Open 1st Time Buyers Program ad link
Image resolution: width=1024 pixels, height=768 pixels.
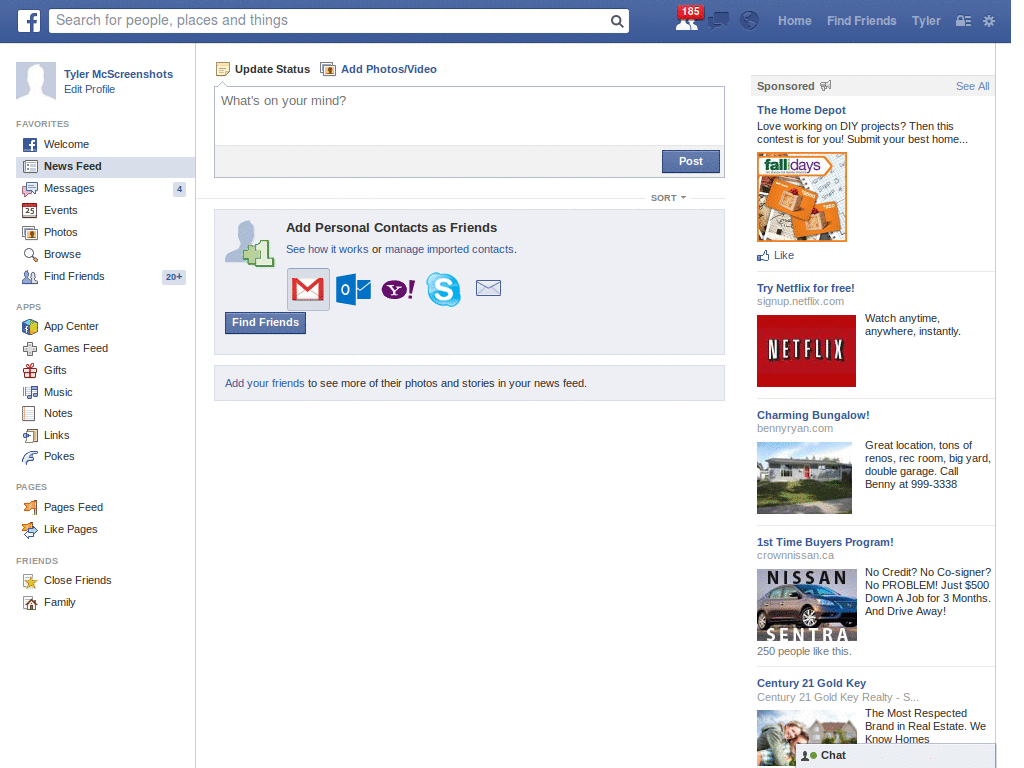tap(825, 542)
